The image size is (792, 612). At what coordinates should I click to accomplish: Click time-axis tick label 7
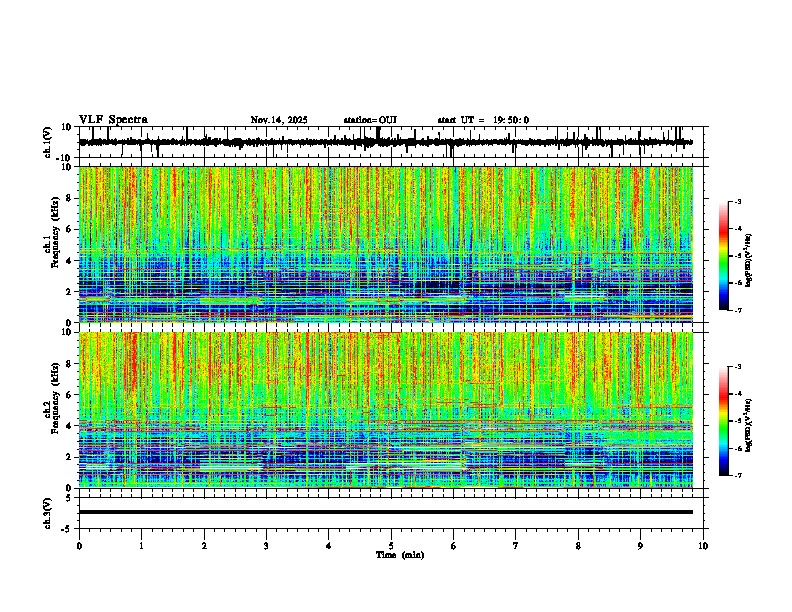pyautogui.click(x=516, y=546)
